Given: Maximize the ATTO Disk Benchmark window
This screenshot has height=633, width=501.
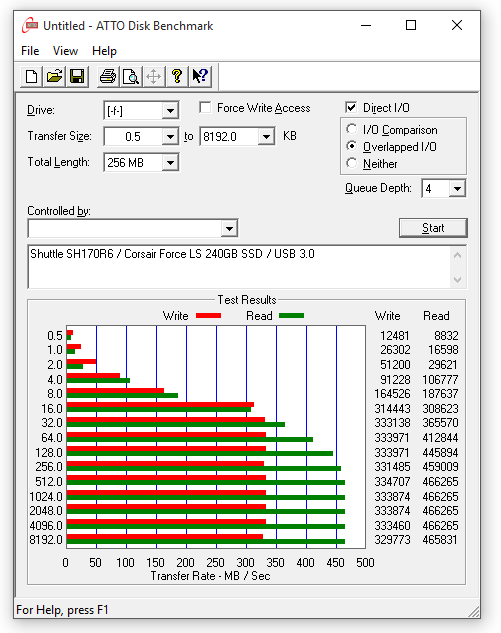Looking at the screenshot, I should click(411, 25).
